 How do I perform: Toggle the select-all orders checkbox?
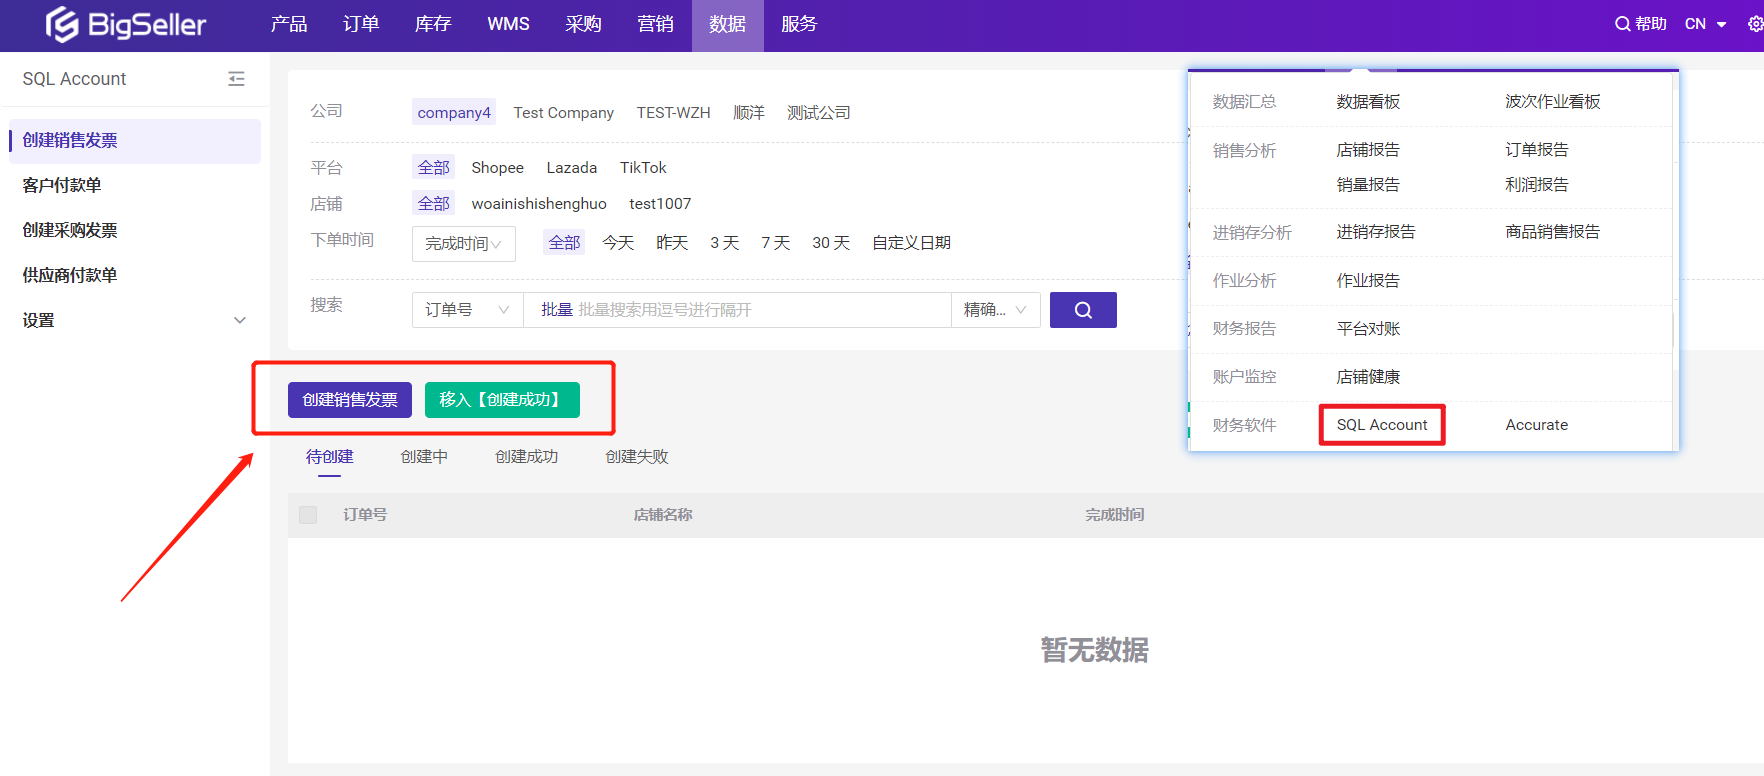tap(308, 515)
